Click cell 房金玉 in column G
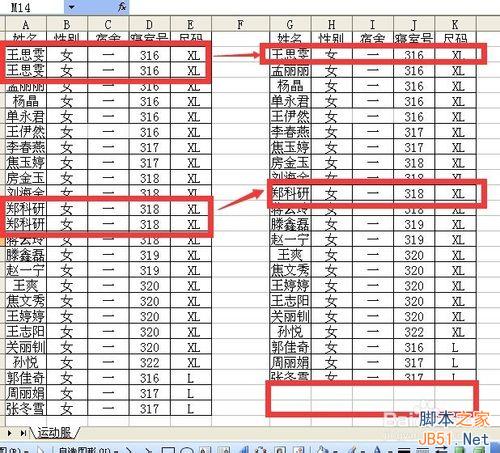Viewport: 500px width, 453px height. coord(290,163)
